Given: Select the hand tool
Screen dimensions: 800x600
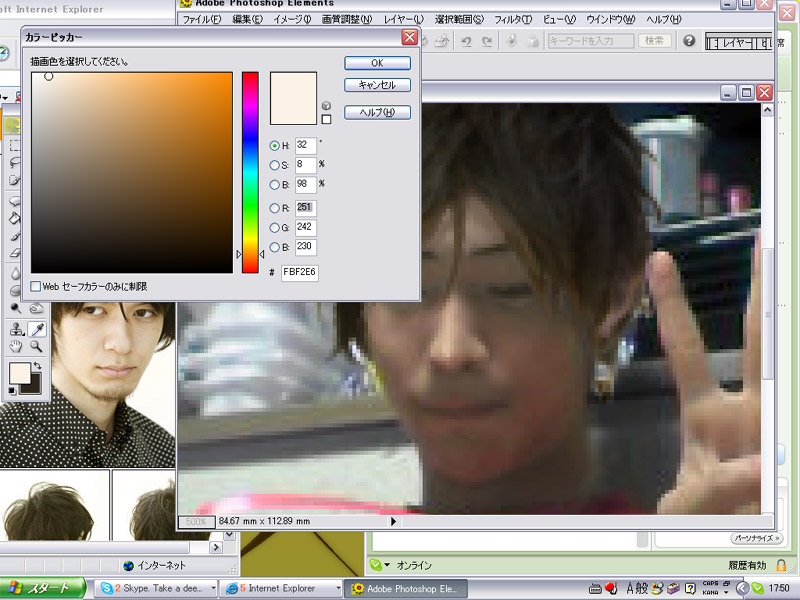Looking at the screenshot, I should [x=16, y=347].
